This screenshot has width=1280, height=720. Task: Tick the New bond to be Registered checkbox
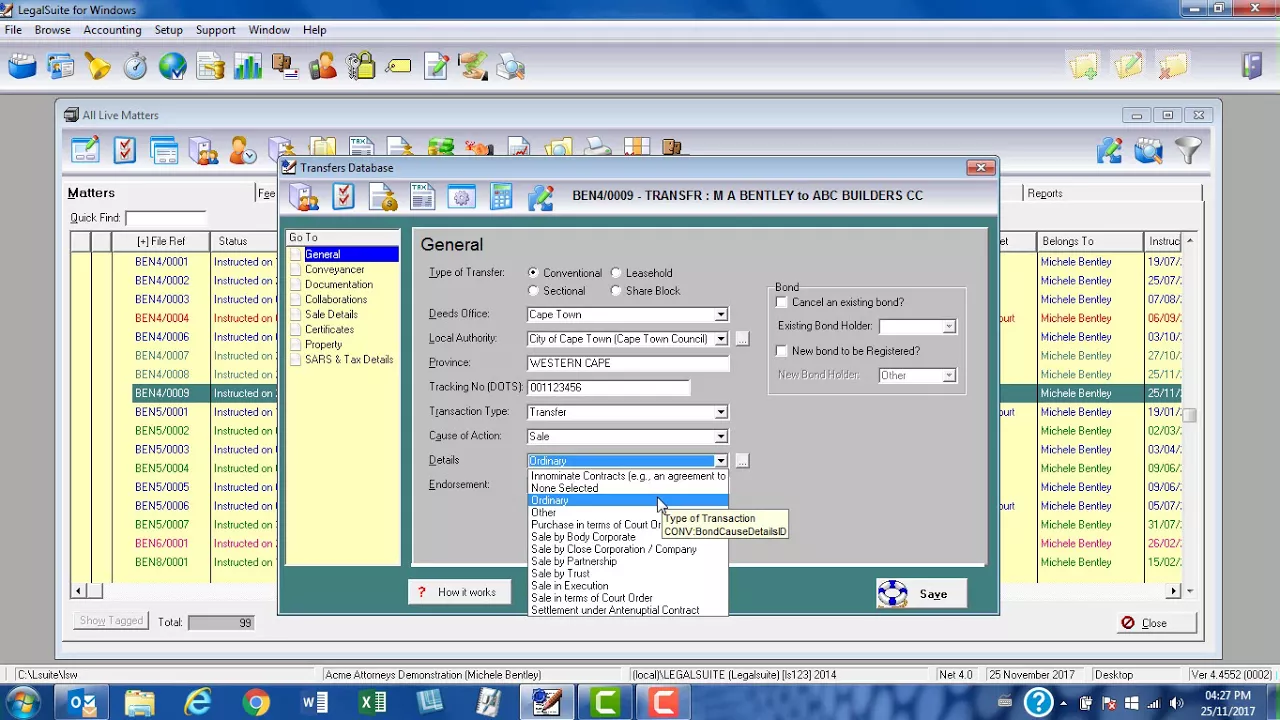782,351
